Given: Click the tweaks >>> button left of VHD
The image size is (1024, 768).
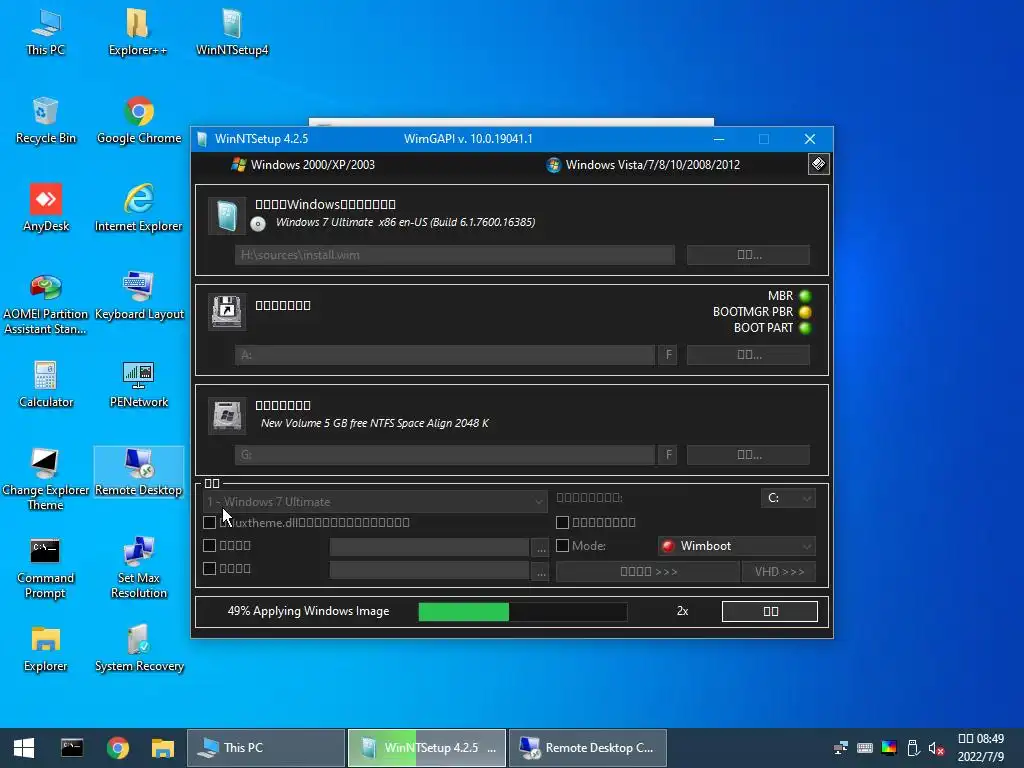Looking at the screenshot, I should (x=648, y=571).
